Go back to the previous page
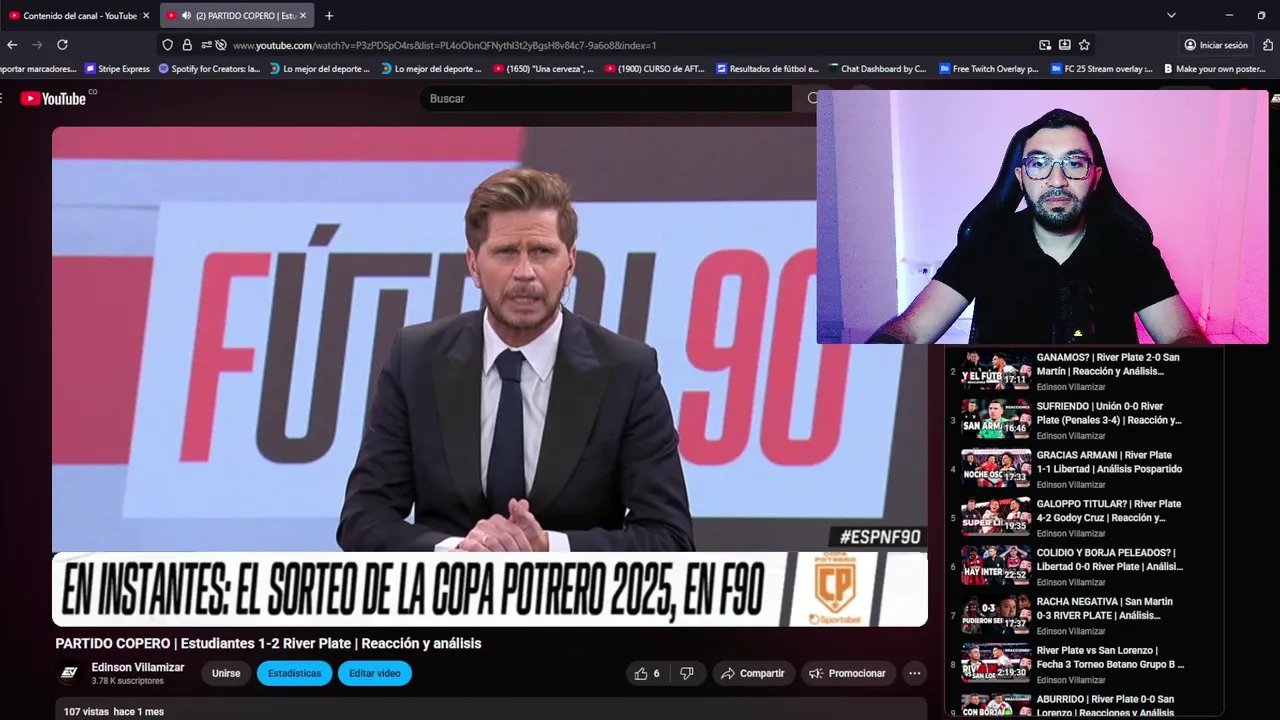 click(x=12, y=45)
